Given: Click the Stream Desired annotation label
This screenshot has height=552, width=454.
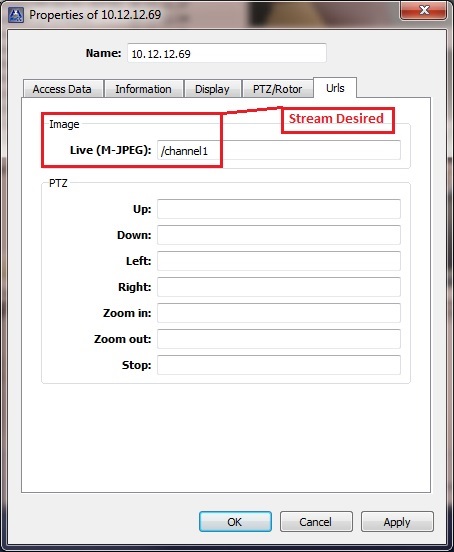Looking at the screenshot, I should click(336, 119).
